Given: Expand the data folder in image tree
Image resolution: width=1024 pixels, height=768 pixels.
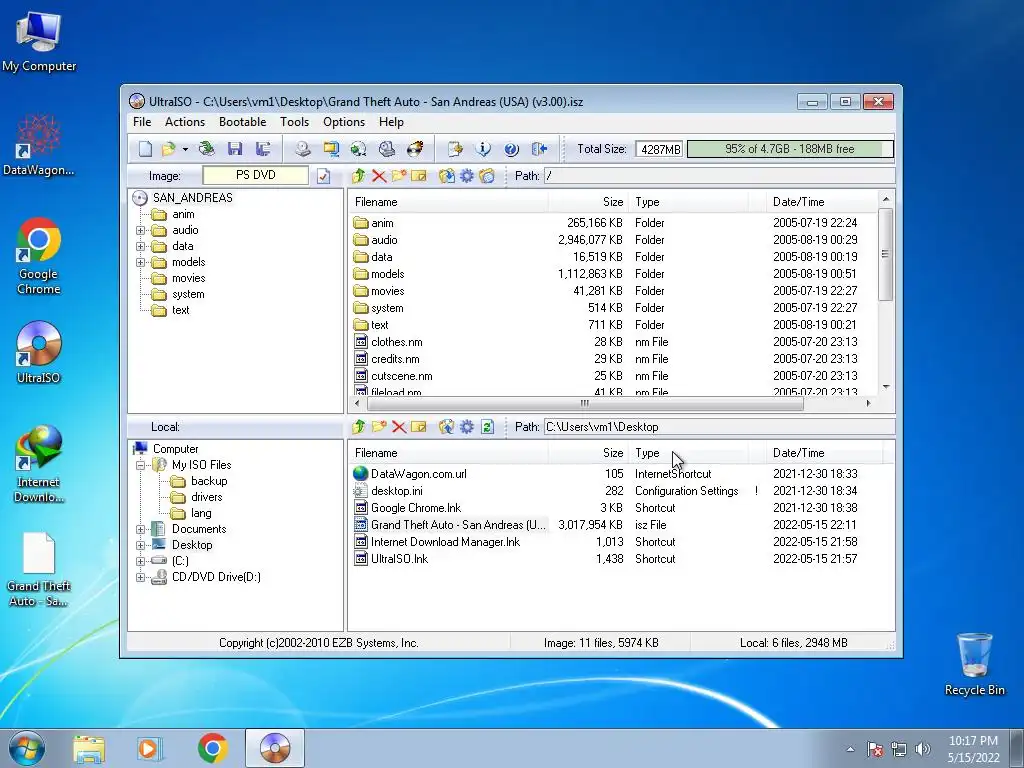Looking at the screenshot, I should coord(140,246).
